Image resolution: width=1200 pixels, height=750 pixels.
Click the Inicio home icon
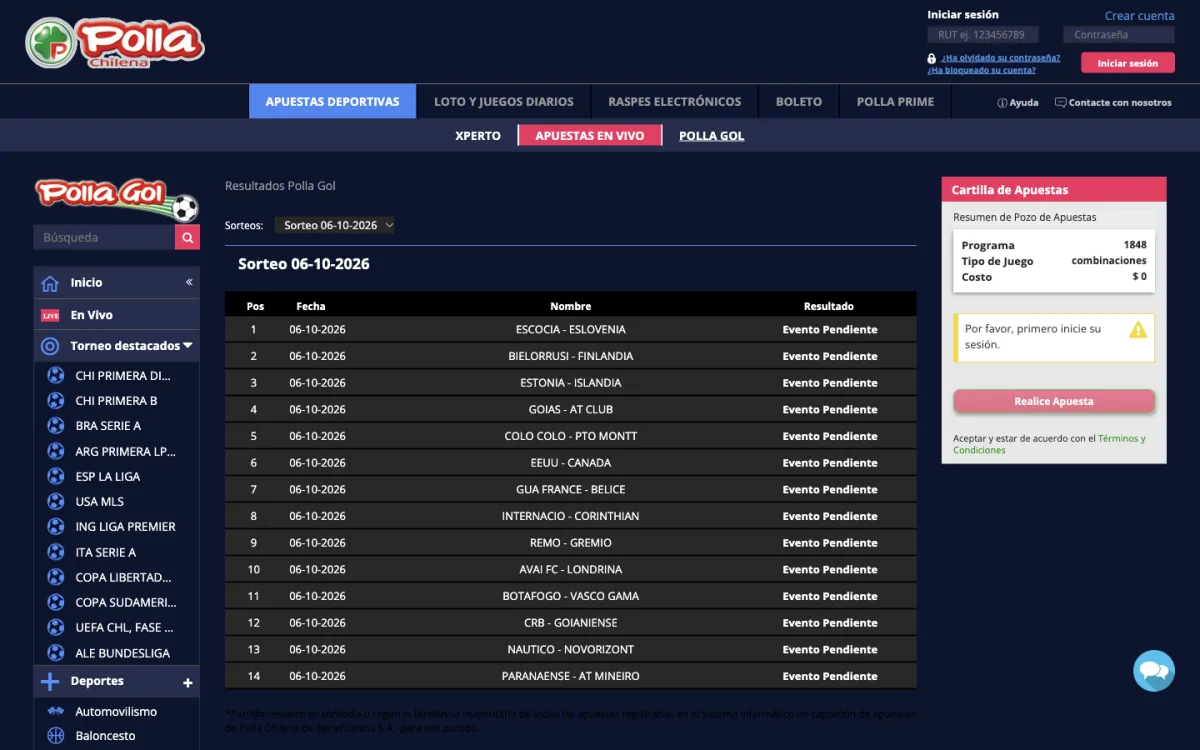coord(50,283)
